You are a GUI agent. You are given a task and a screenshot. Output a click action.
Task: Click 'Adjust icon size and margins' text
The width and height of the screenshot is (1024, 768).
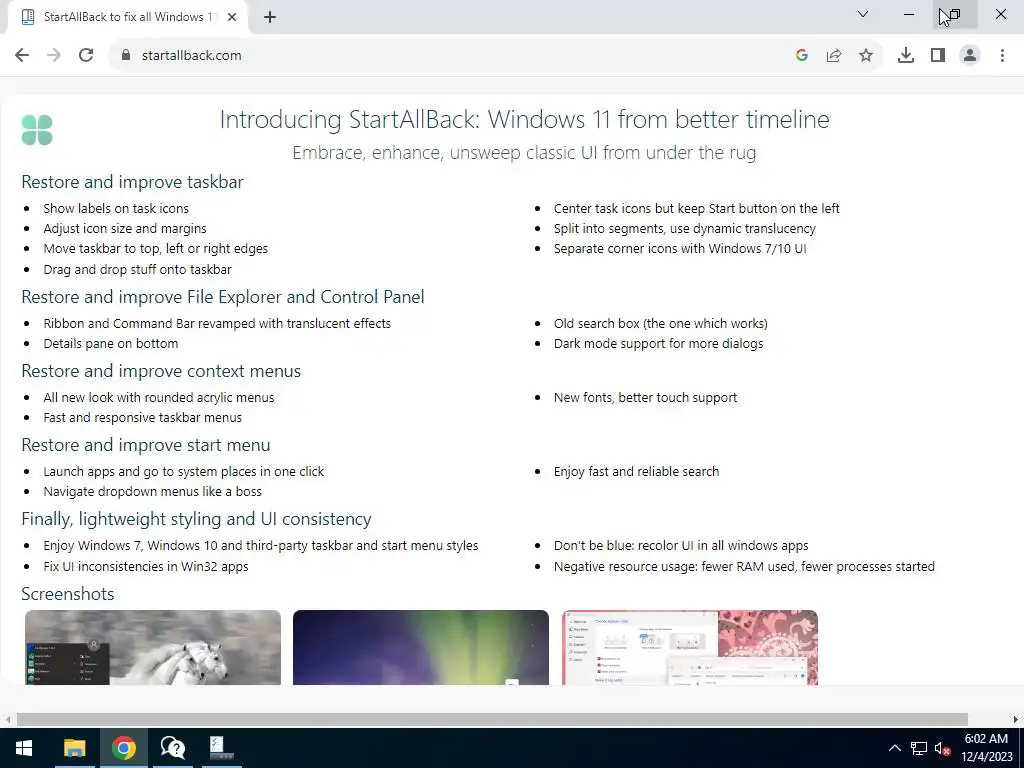point(125,229)
